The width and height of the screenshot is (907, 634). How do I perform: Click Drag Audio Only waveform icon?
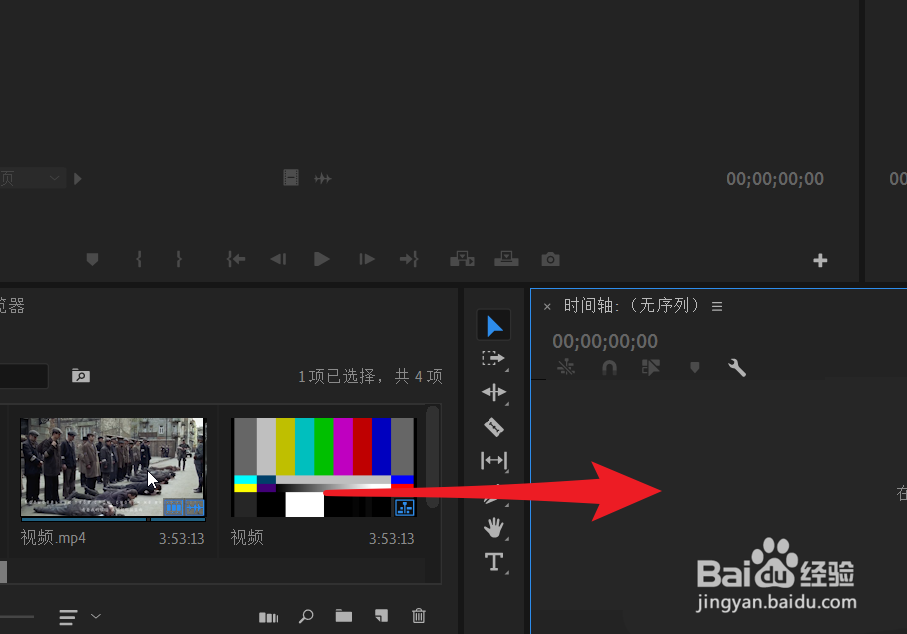coord(322,178)
